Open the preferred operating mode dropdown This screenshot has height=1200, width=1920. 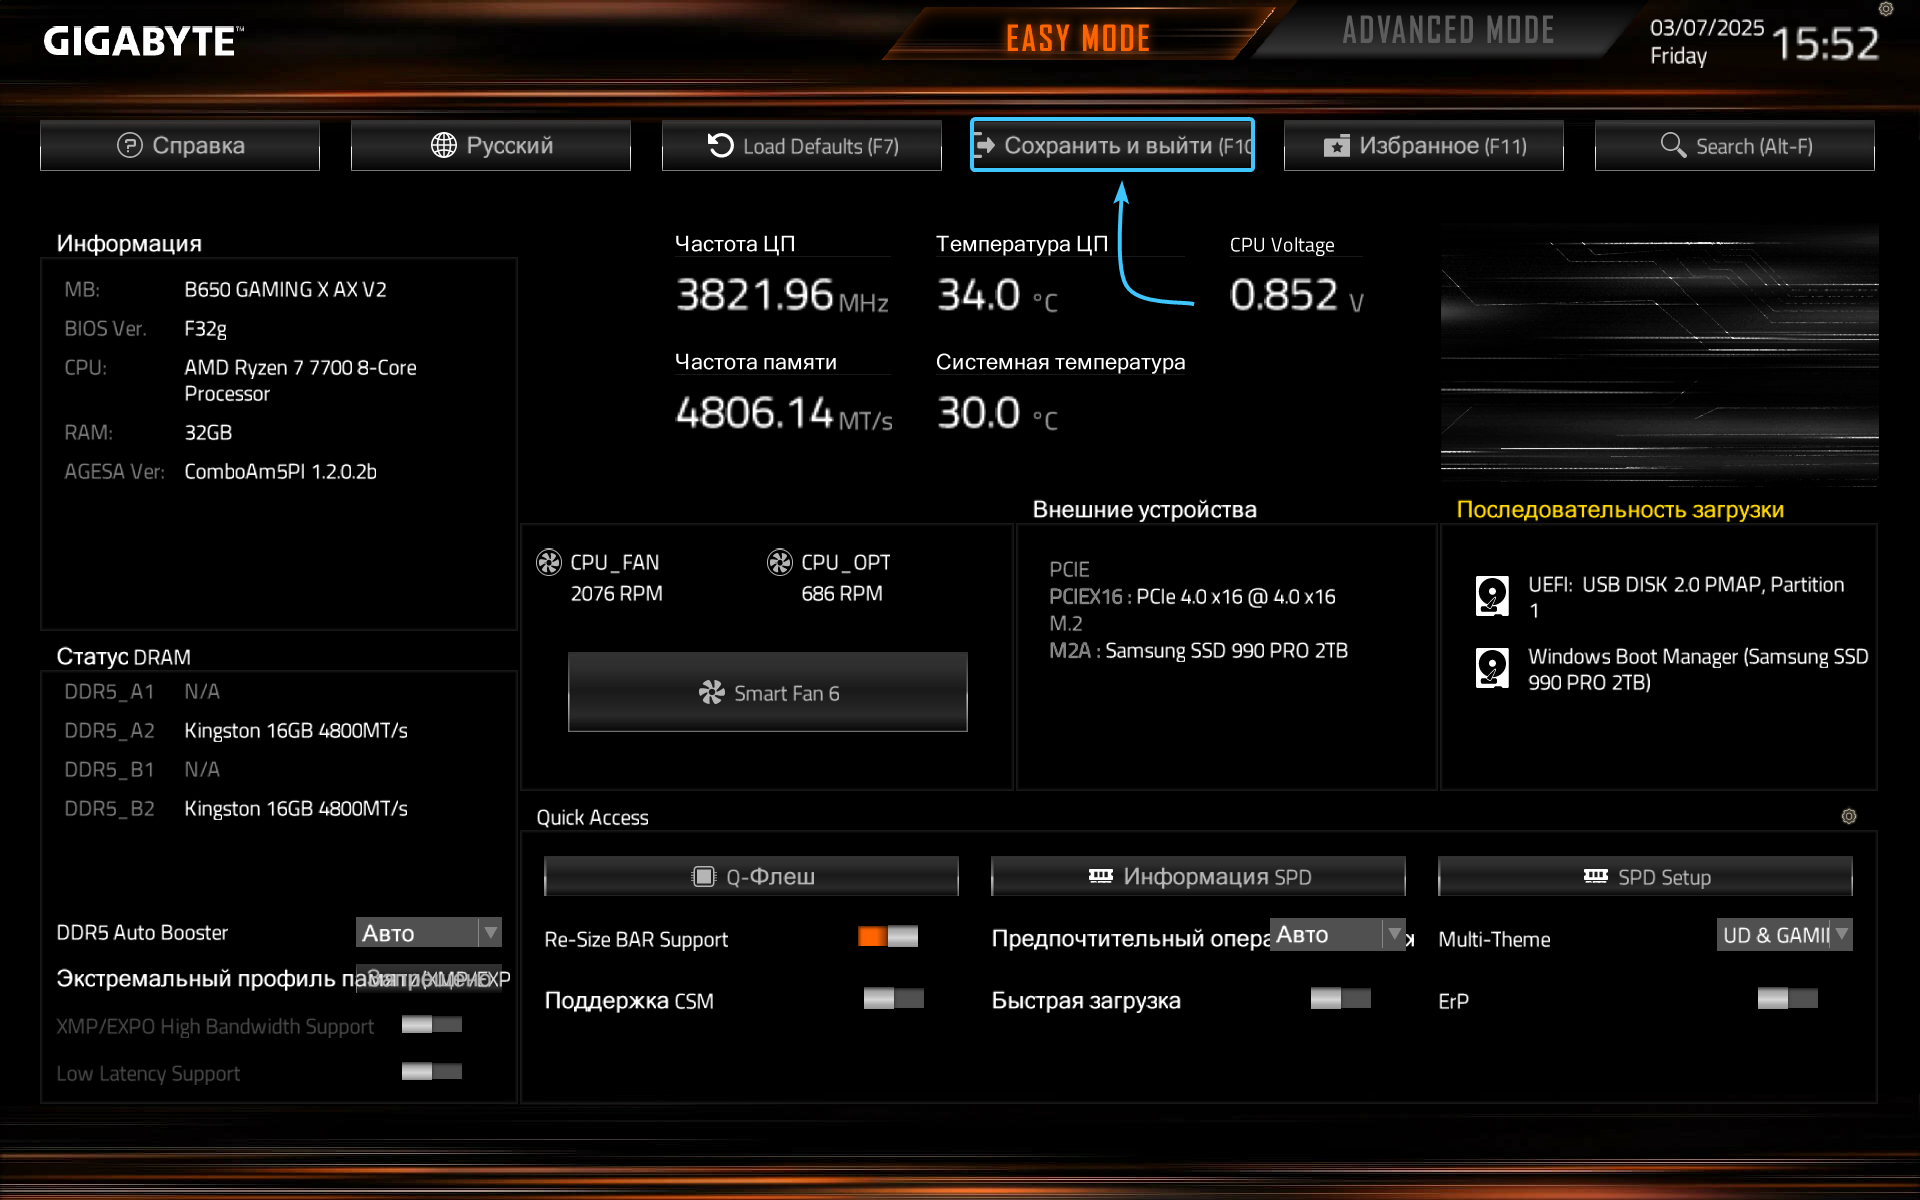(x=1338, y=934)
